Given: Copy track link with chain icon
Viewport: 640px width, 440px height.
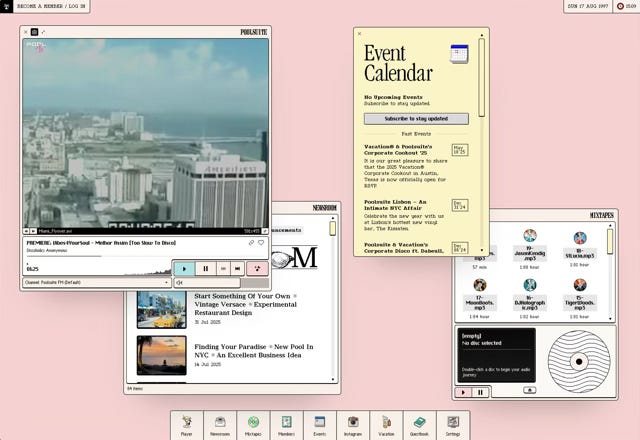Looking at the screenshot, I should click(251, 242).
